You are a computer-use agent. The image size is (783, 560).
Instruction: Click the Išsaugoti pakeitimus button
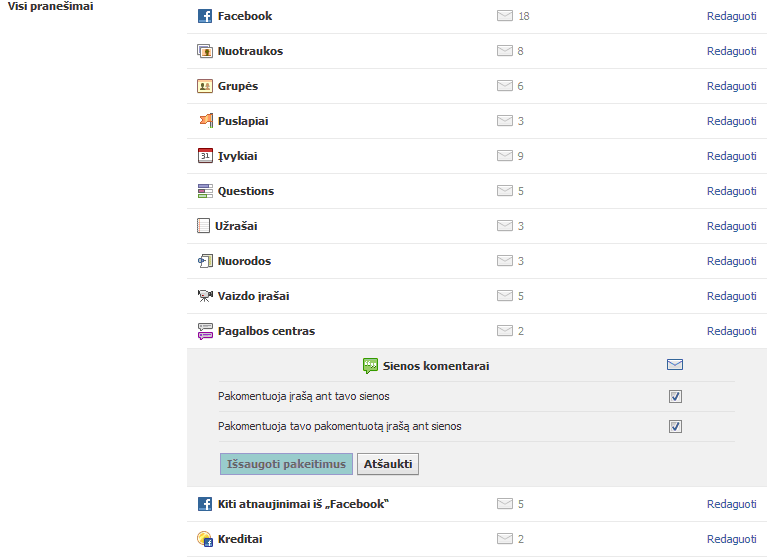[286, 464]
